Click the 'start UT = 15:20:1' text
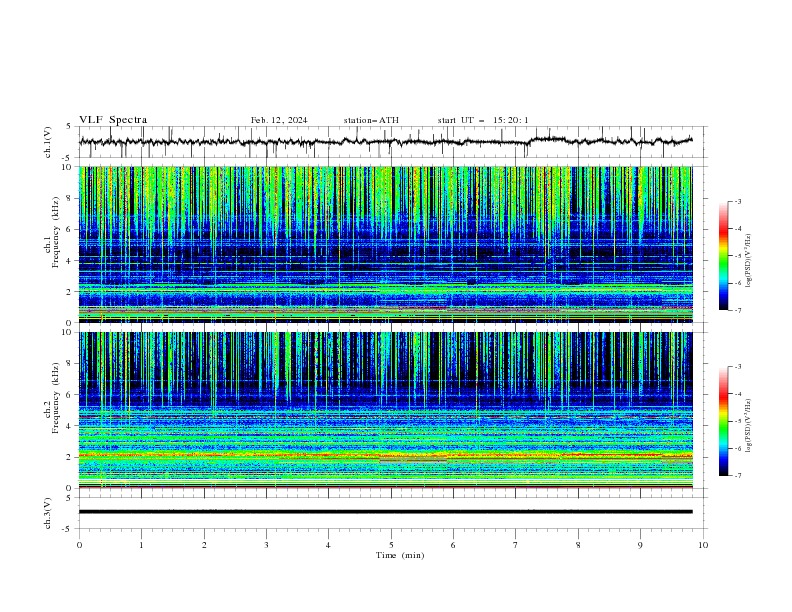Image resolution: width=792 pixels, height=612 pixels. [x=483, y=120]
